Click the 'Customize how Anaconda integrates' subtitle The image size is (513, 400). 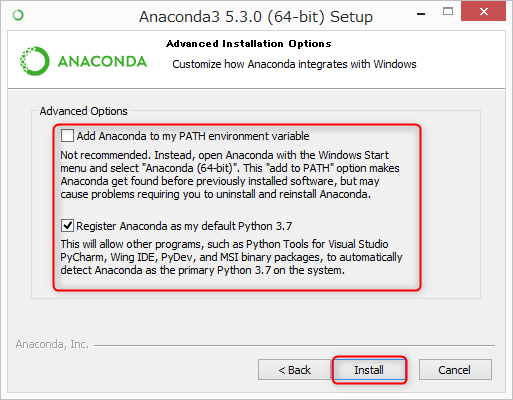point(294,64)
